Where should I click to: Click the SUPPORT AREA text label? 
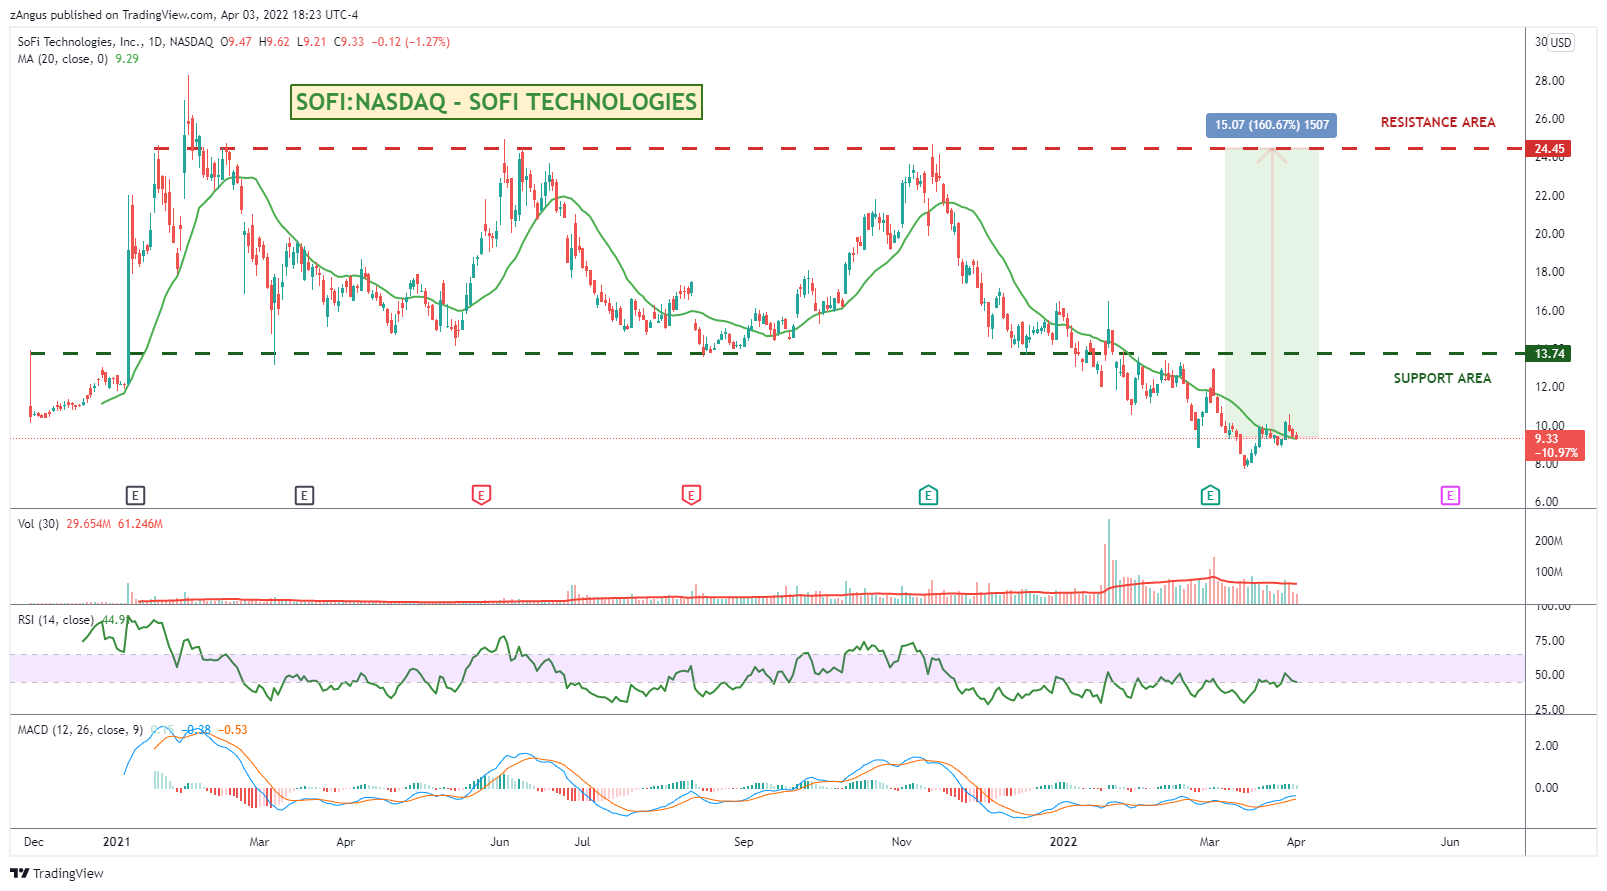(x=1442, y=378)
